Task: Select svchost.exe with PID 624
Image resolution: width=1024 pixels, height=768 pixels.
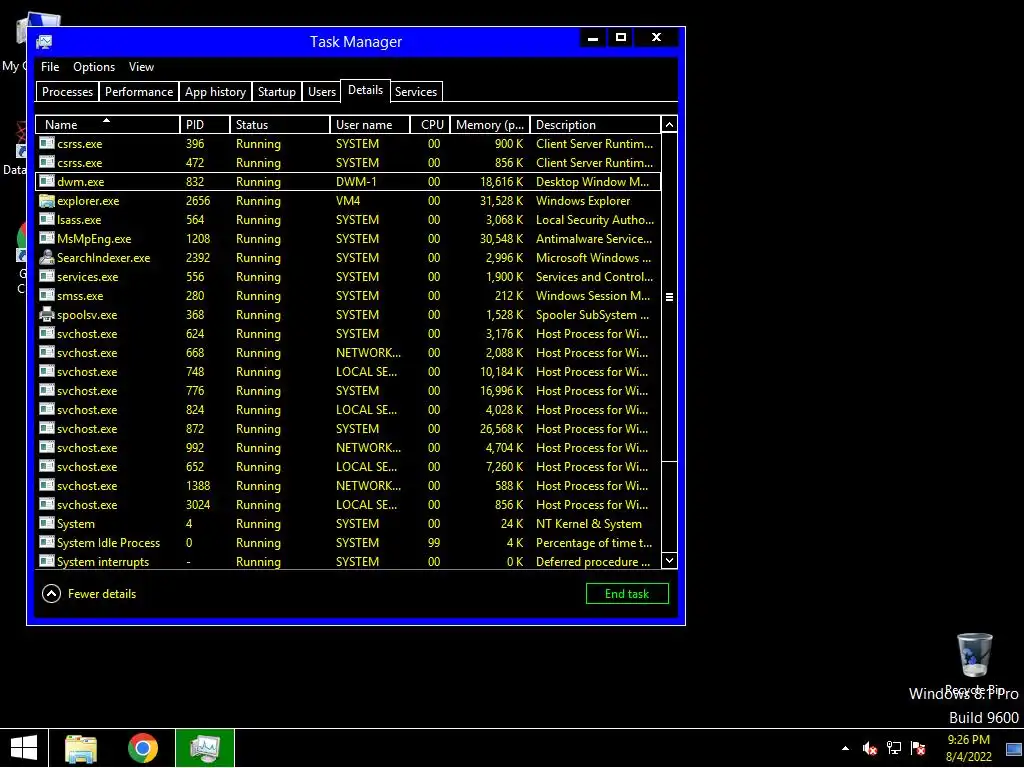Action: click(348, 333)
